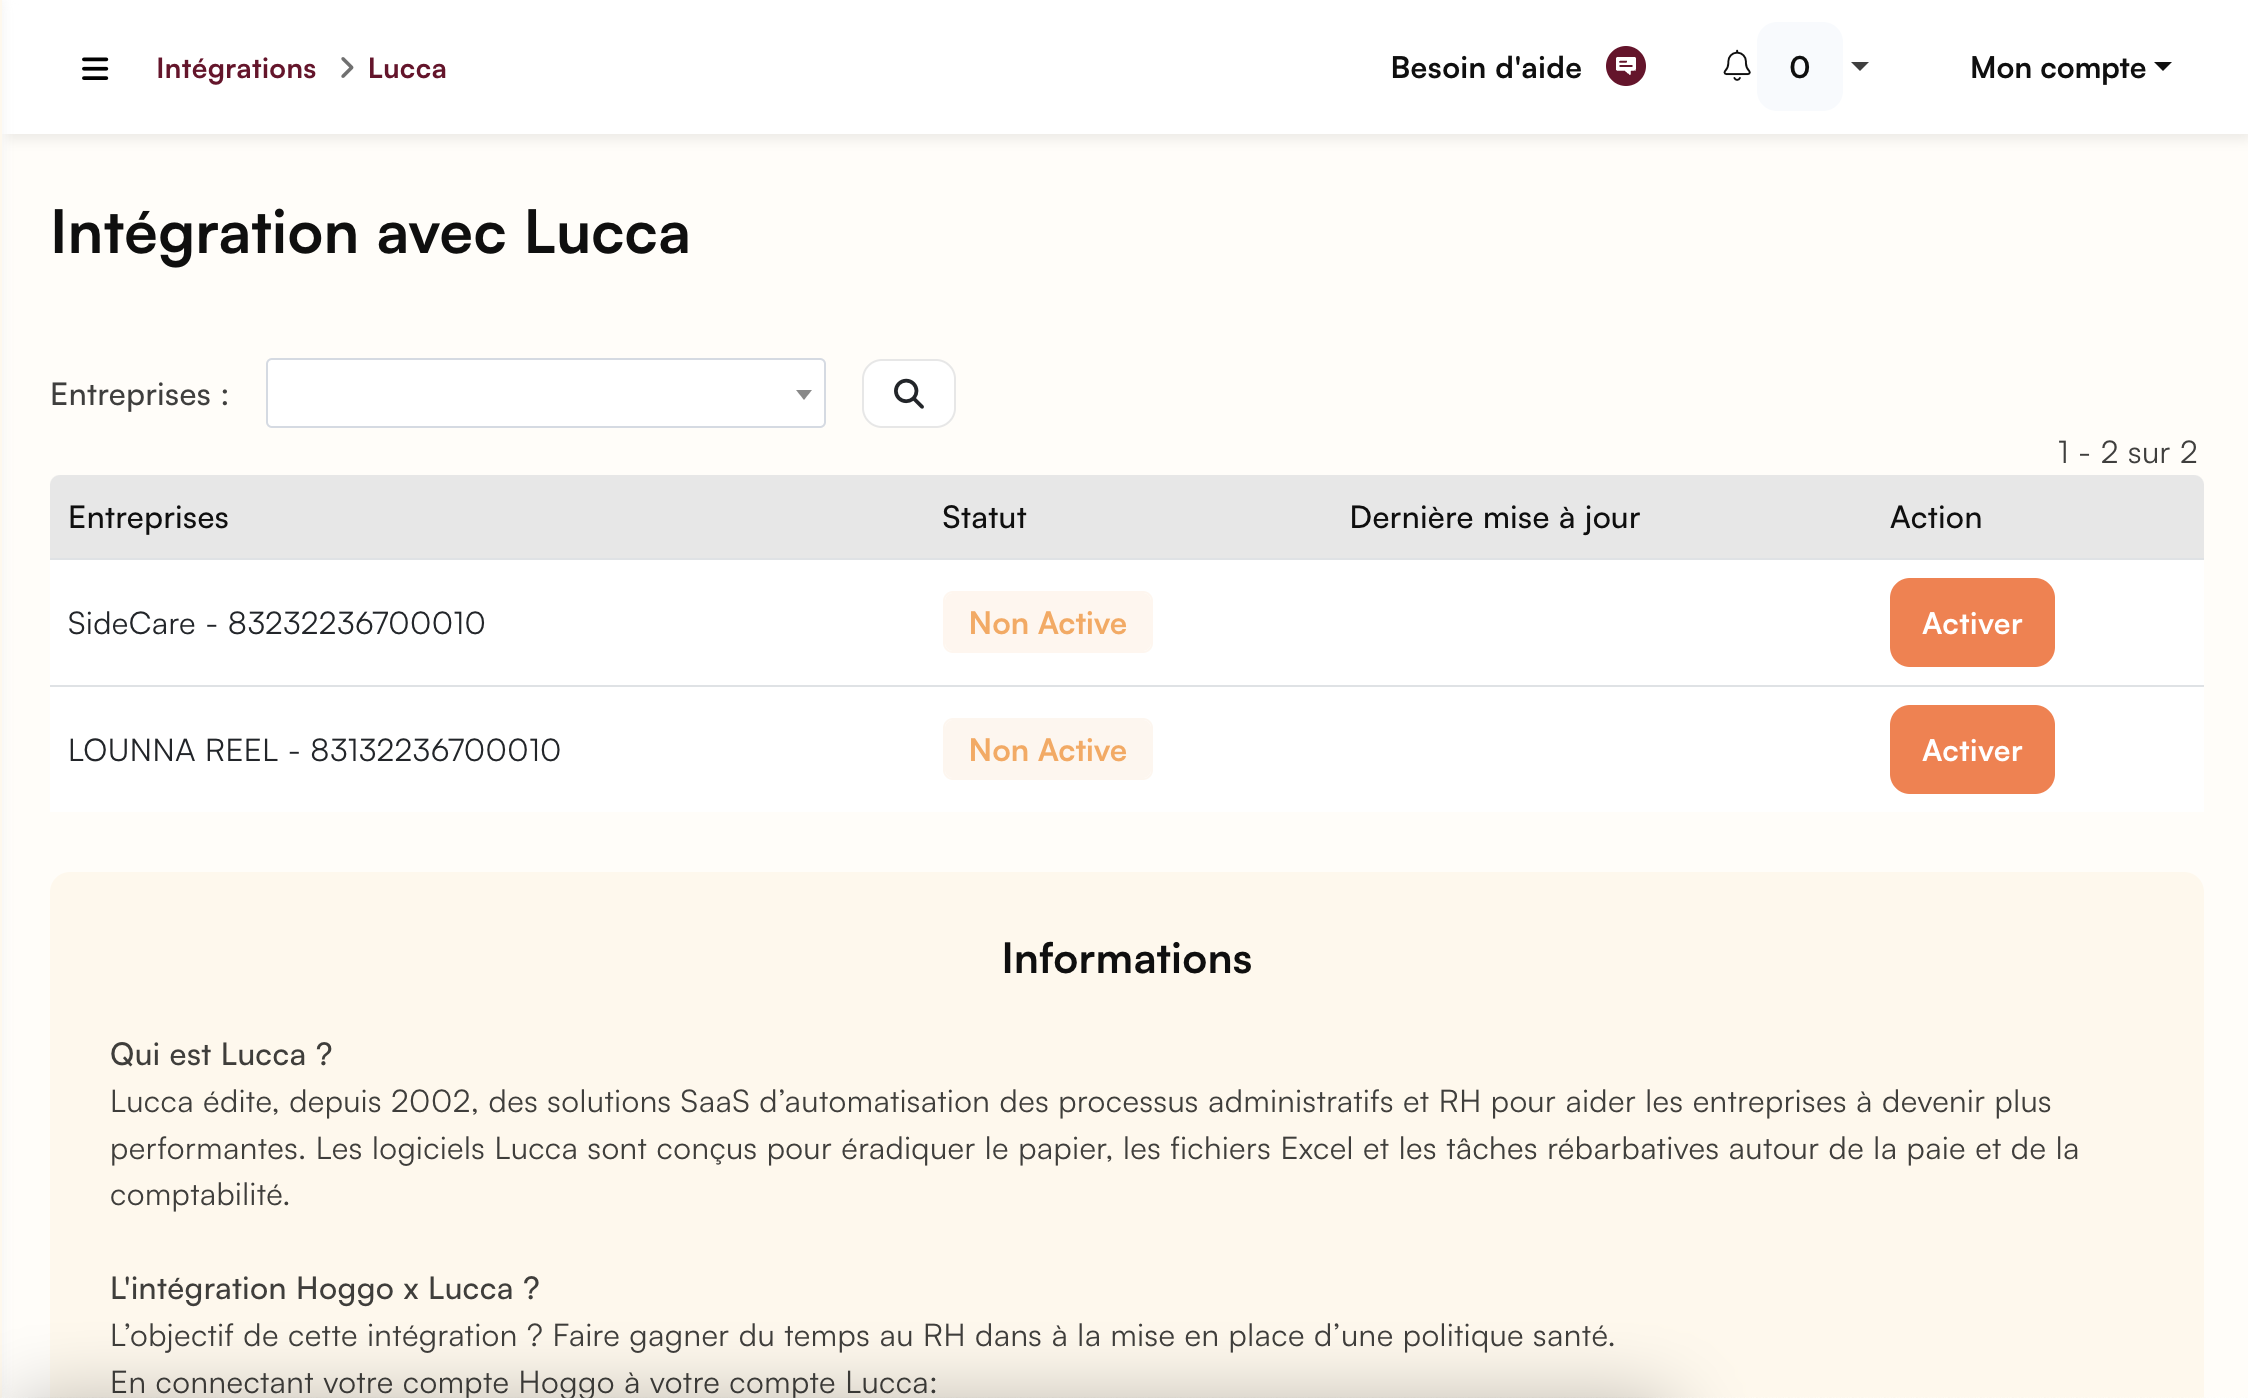Click the notification bell icon
Viewport: 2248px width, 1398px height.
pos(1737,67)
